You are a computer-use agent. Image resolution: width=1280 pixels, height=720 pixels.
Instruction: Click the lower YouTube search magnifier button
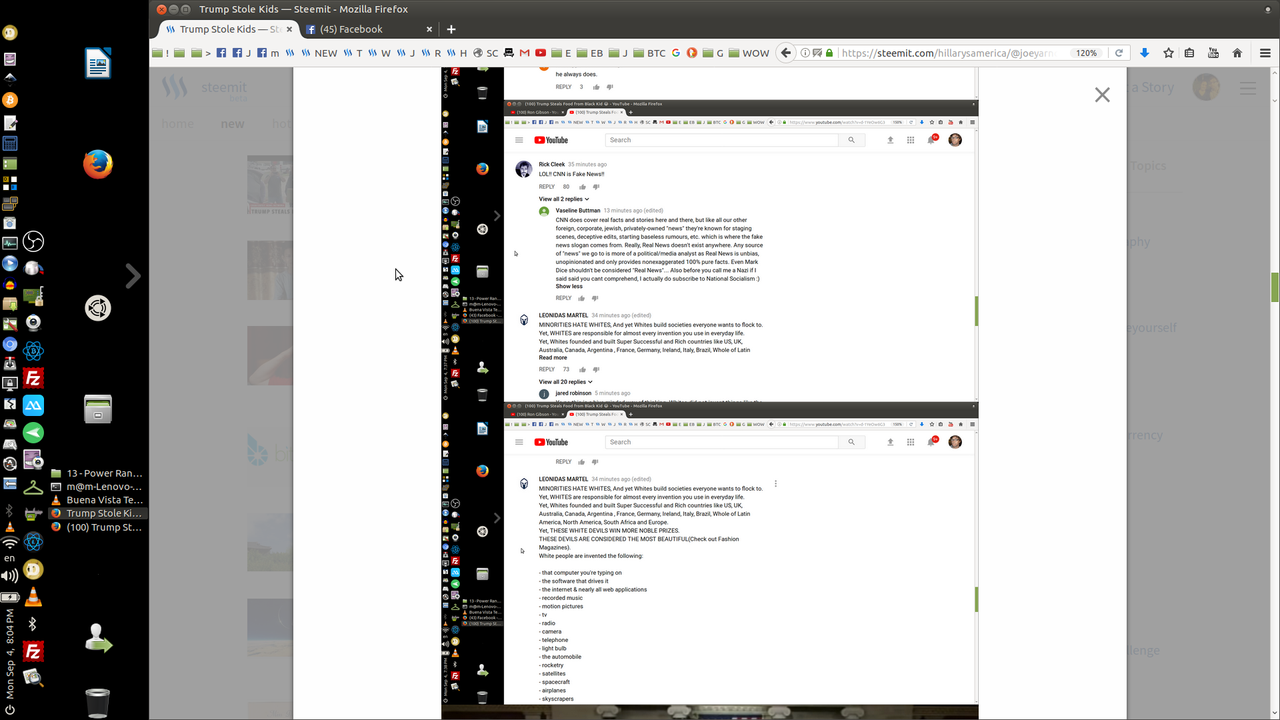852,442
